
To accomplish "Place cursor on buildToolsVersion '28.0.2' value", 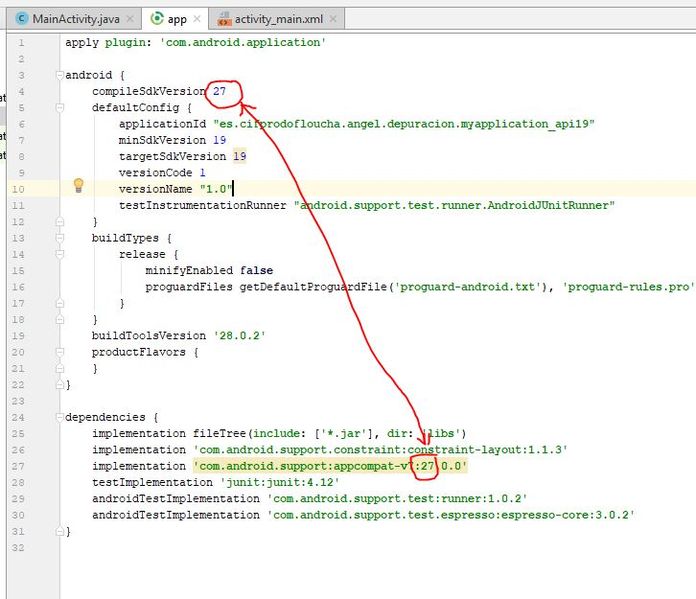I will (239, 335).
